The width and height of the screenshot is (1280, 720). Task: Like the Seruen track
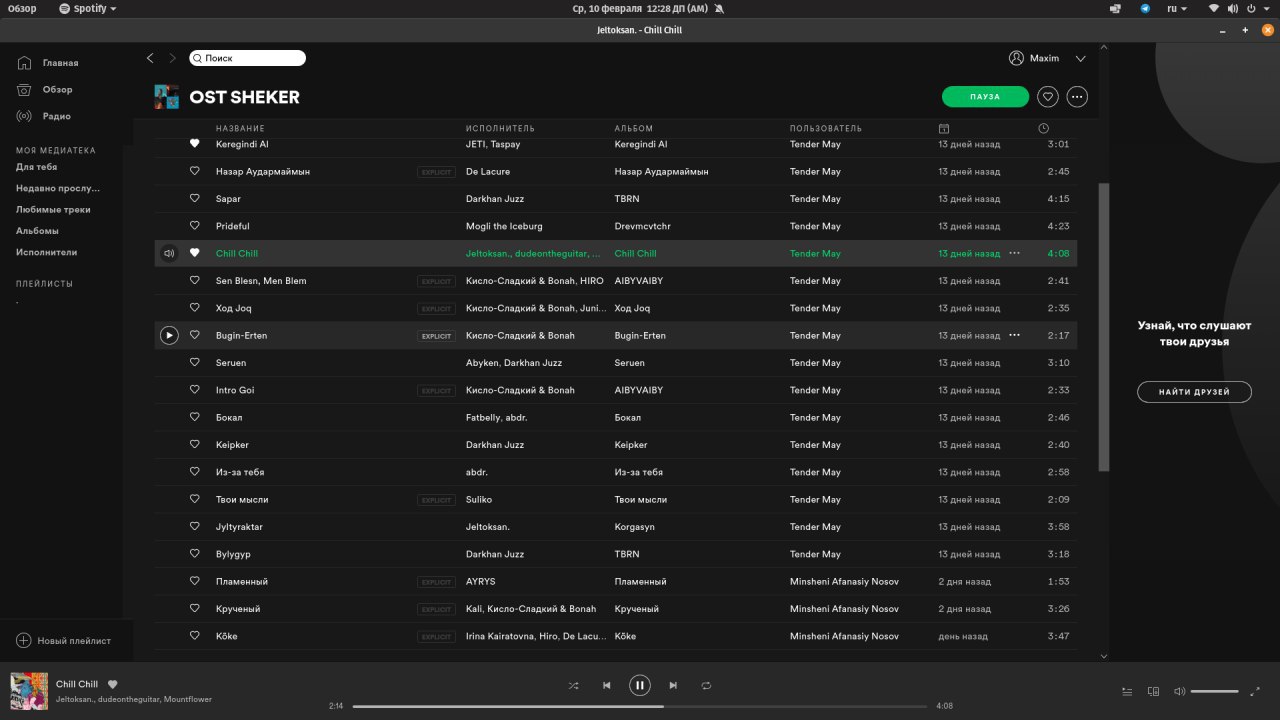195,363
